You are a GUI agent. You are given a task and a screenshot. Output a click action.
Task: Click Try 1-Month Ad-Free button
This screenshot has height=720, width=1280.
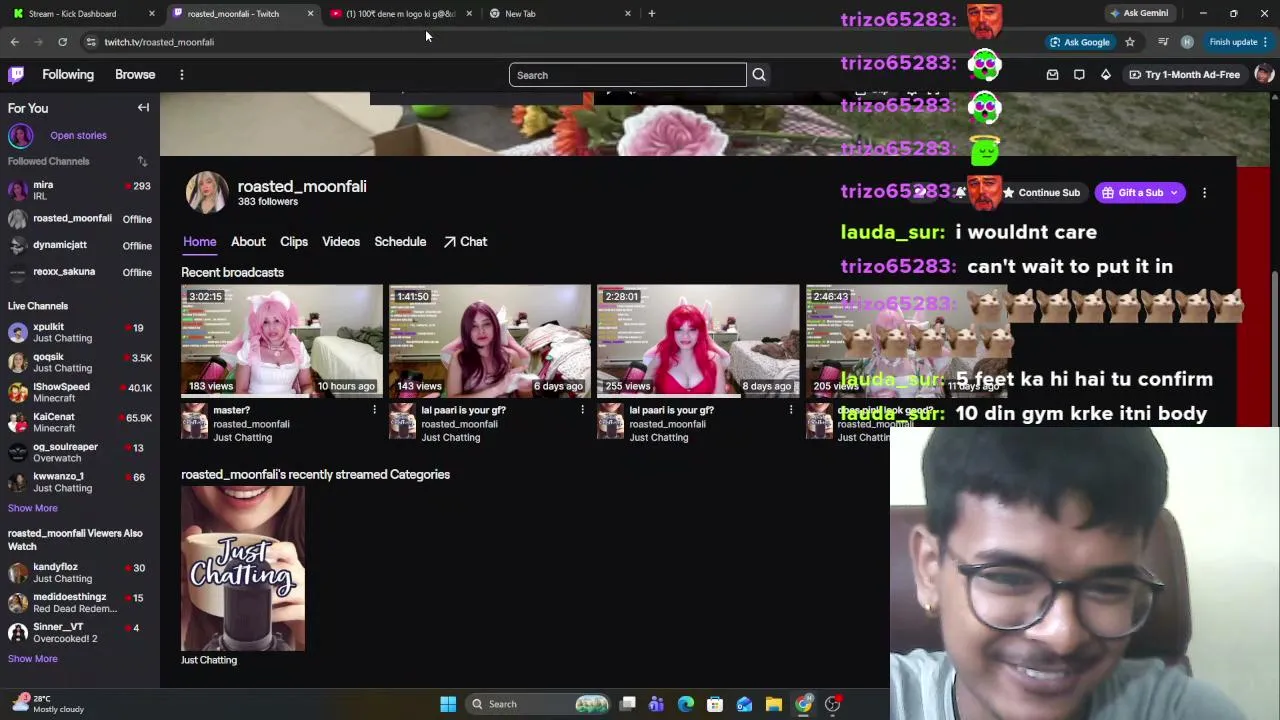click(x=1185, y=75)
